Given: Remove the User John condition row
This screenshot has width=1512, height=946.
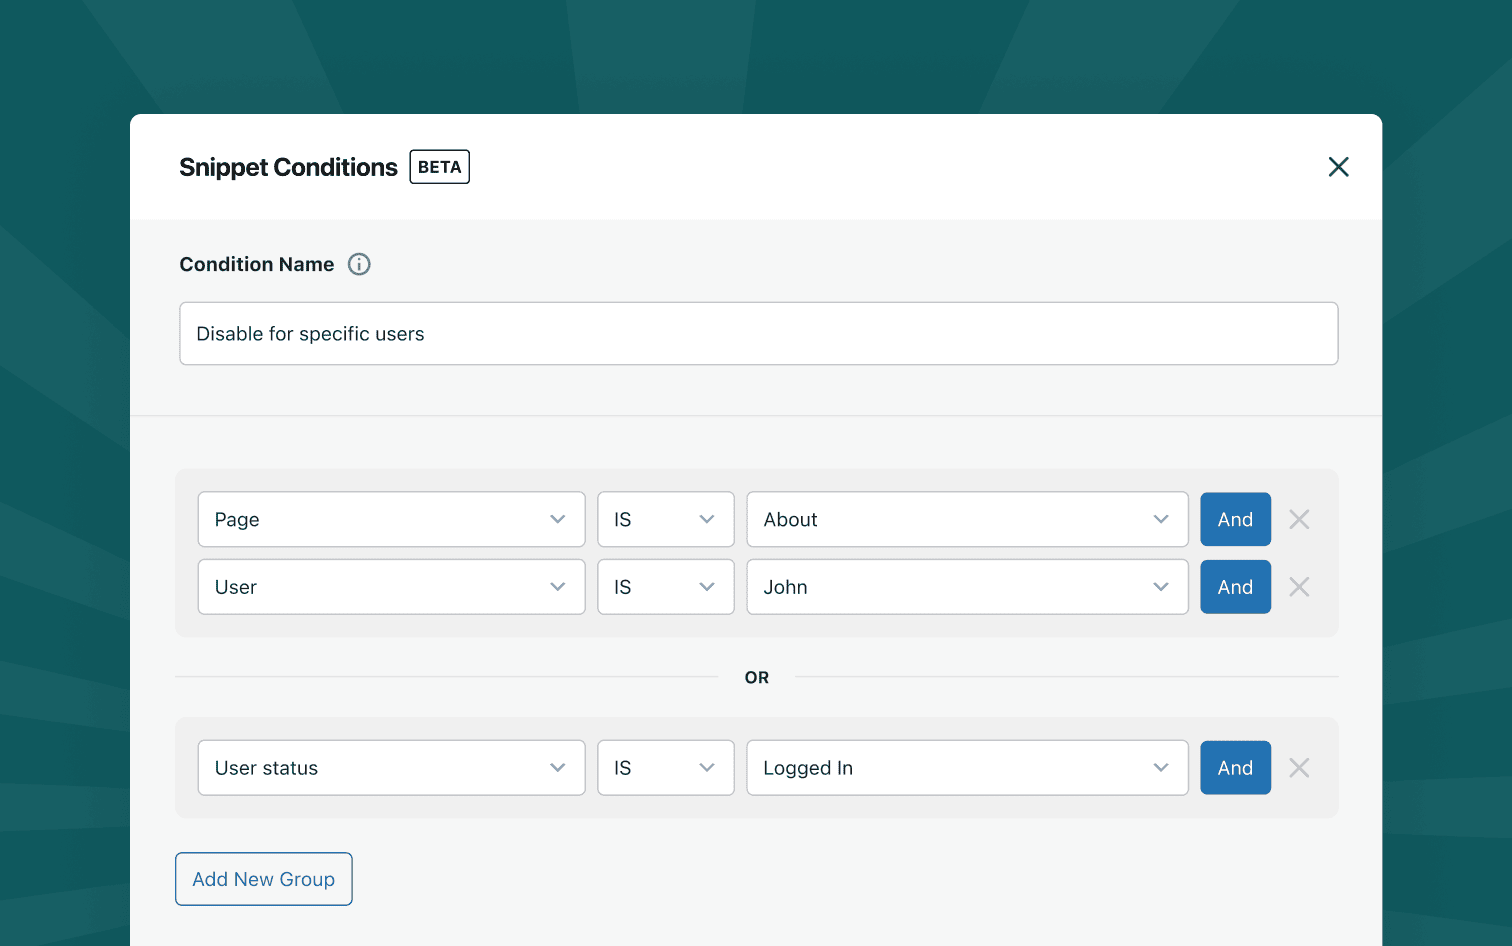Looking at the screenshot, I should 1299,587.
